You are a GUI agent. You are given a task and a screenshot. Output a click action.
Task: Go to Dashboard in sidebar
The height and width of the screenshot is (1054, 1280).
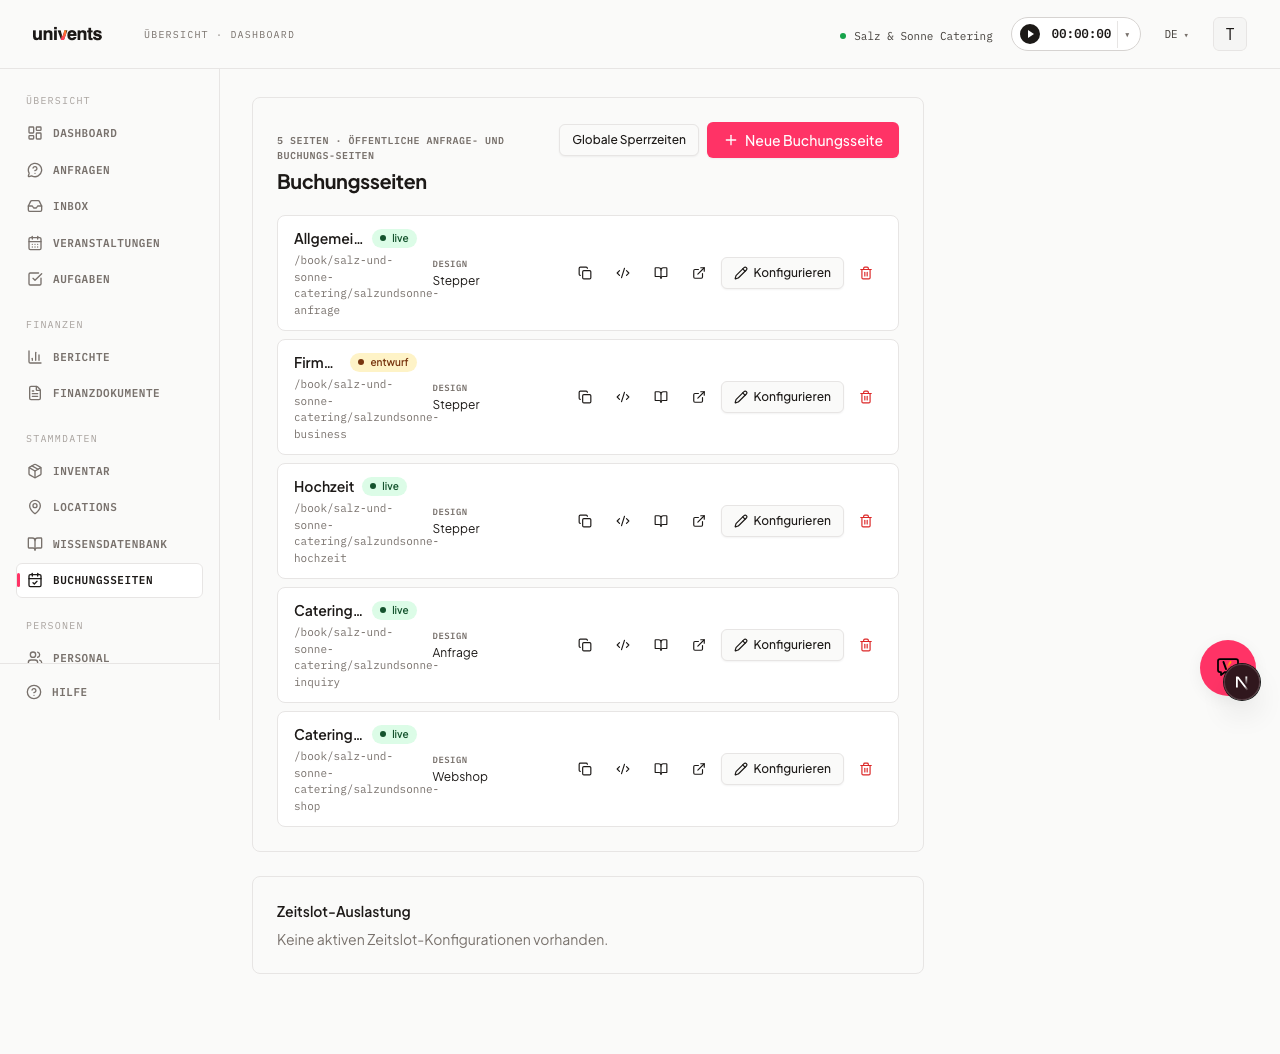click(110, 134)
